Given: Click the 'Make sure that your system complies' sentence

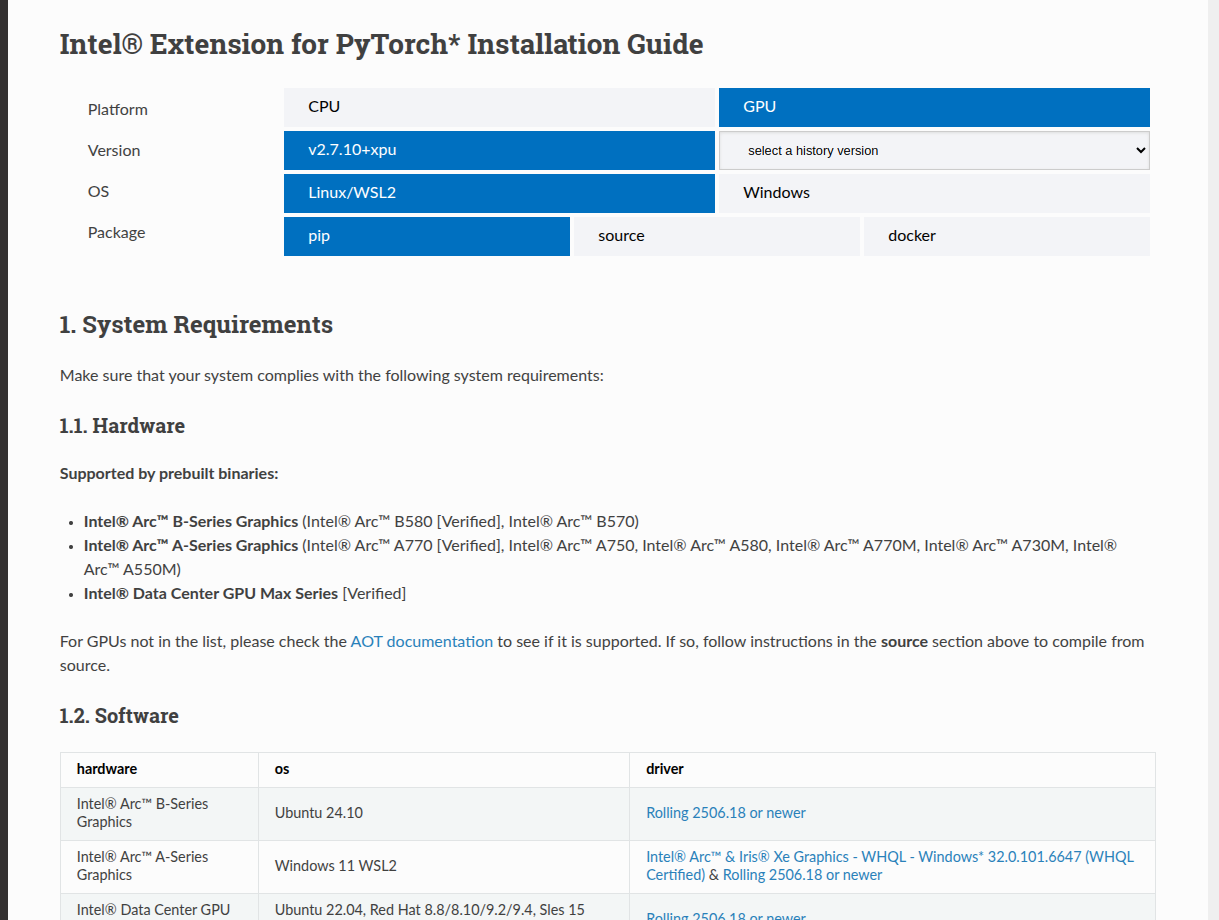Looking at the screenshot, I should click(x=332, y=376).
